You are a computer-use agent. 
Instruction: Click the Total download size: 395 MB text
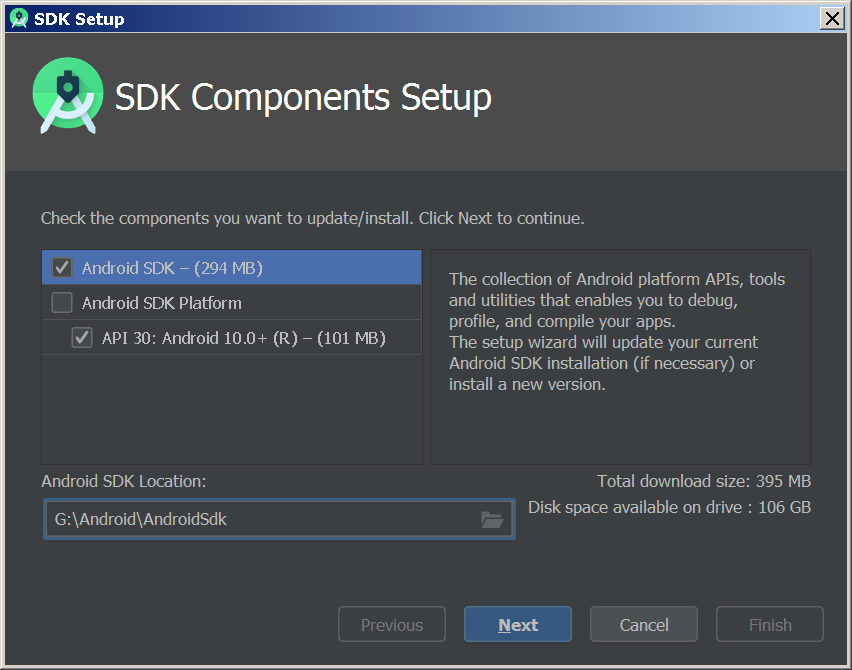704,481
